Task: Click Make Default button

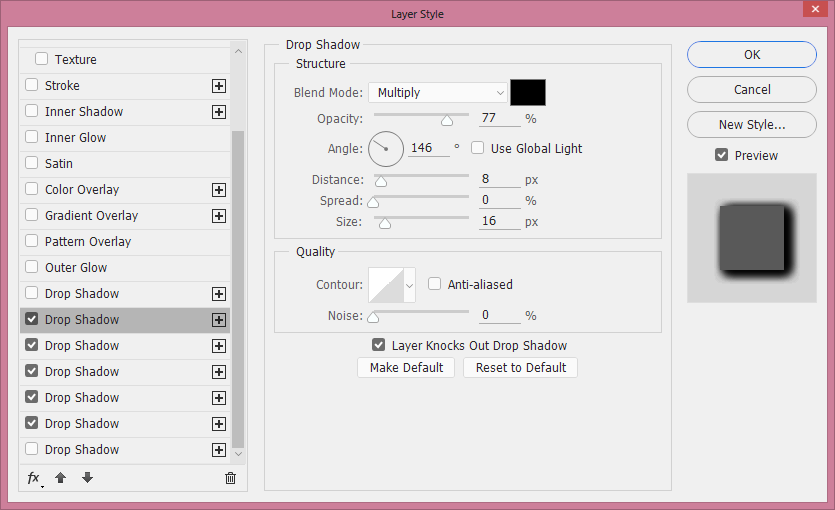Action: coord(406,367)
